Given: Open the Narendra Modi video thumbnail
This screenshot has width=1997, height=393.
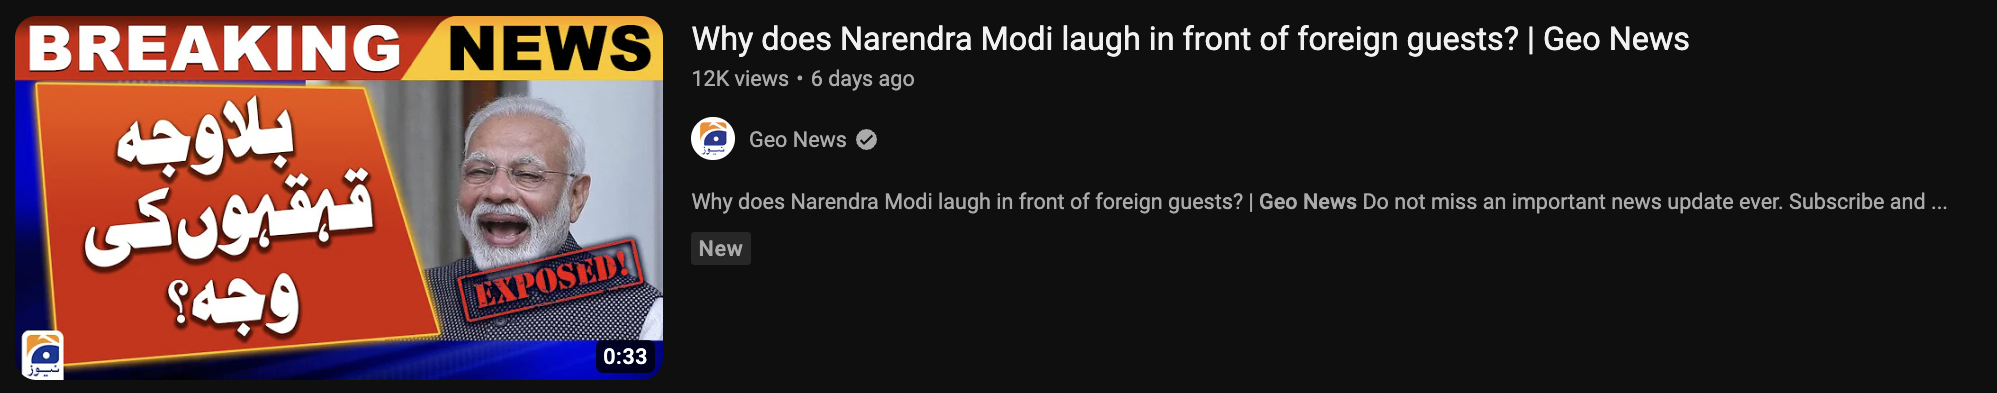Looking at the screenshot, I should point(339,197).
